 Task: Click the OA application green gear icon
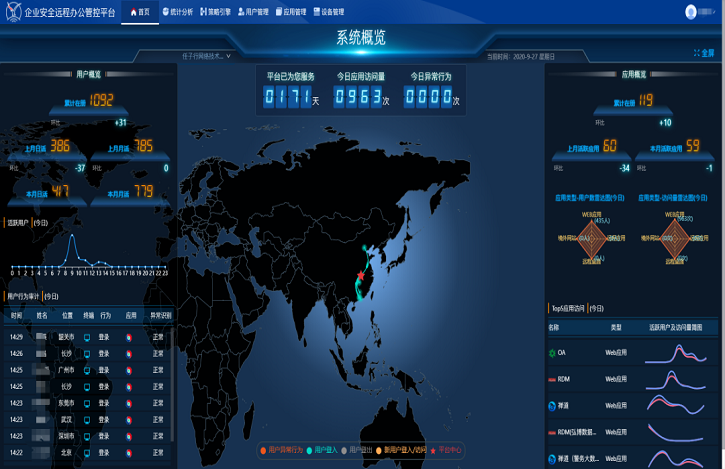point(551,352)
